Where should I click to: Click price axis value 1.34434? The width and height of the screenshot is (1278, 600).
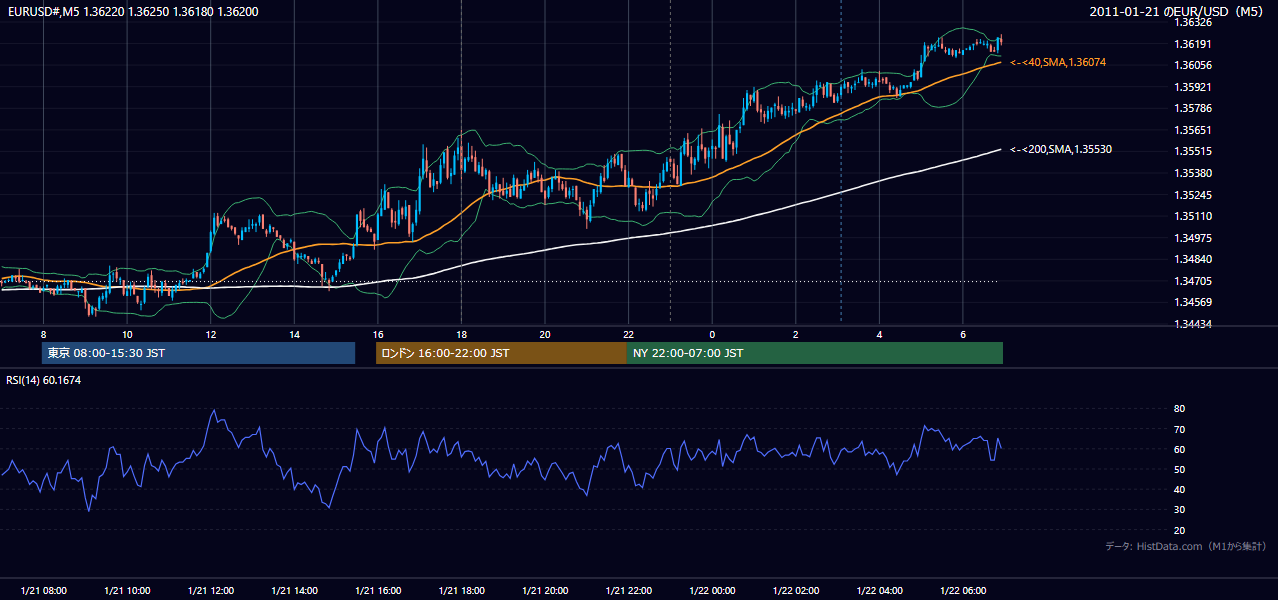(x=1192, y=324)
